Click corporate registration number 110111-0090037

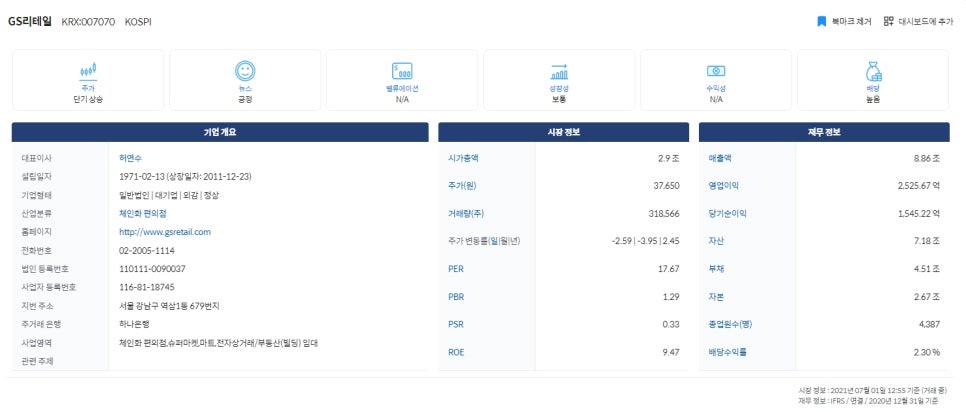tap(152, 269)
